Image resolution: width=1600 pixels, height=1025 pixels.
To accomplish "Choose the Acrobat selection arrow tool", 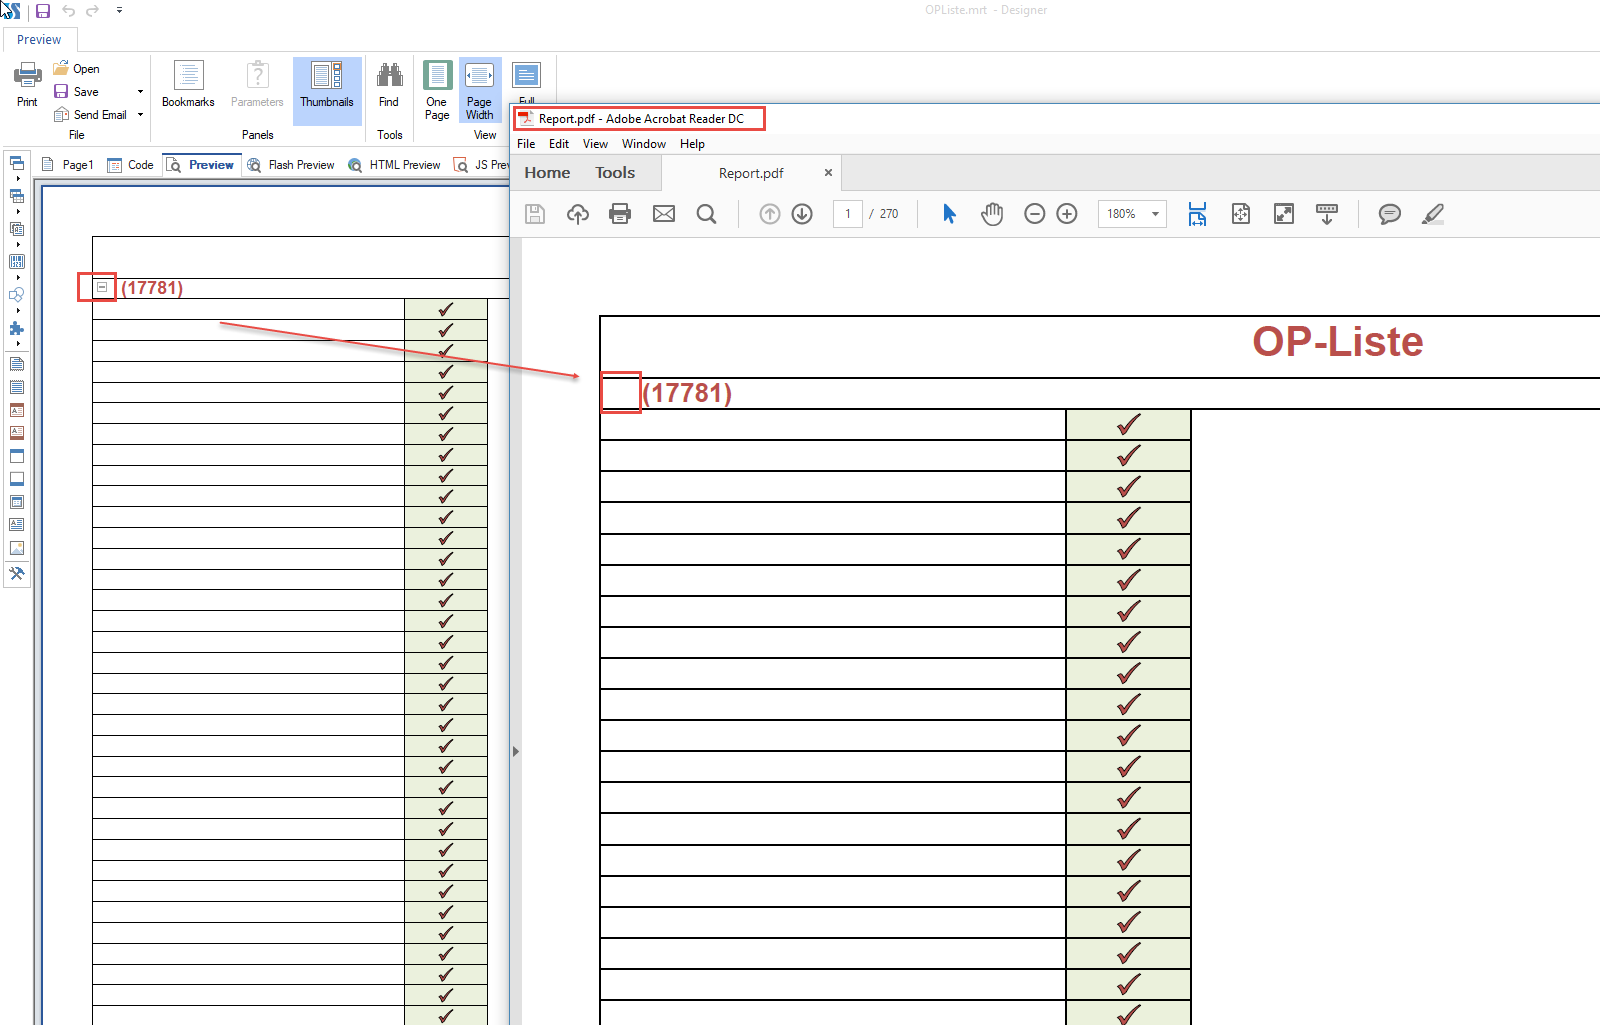I will pos(950,214).
